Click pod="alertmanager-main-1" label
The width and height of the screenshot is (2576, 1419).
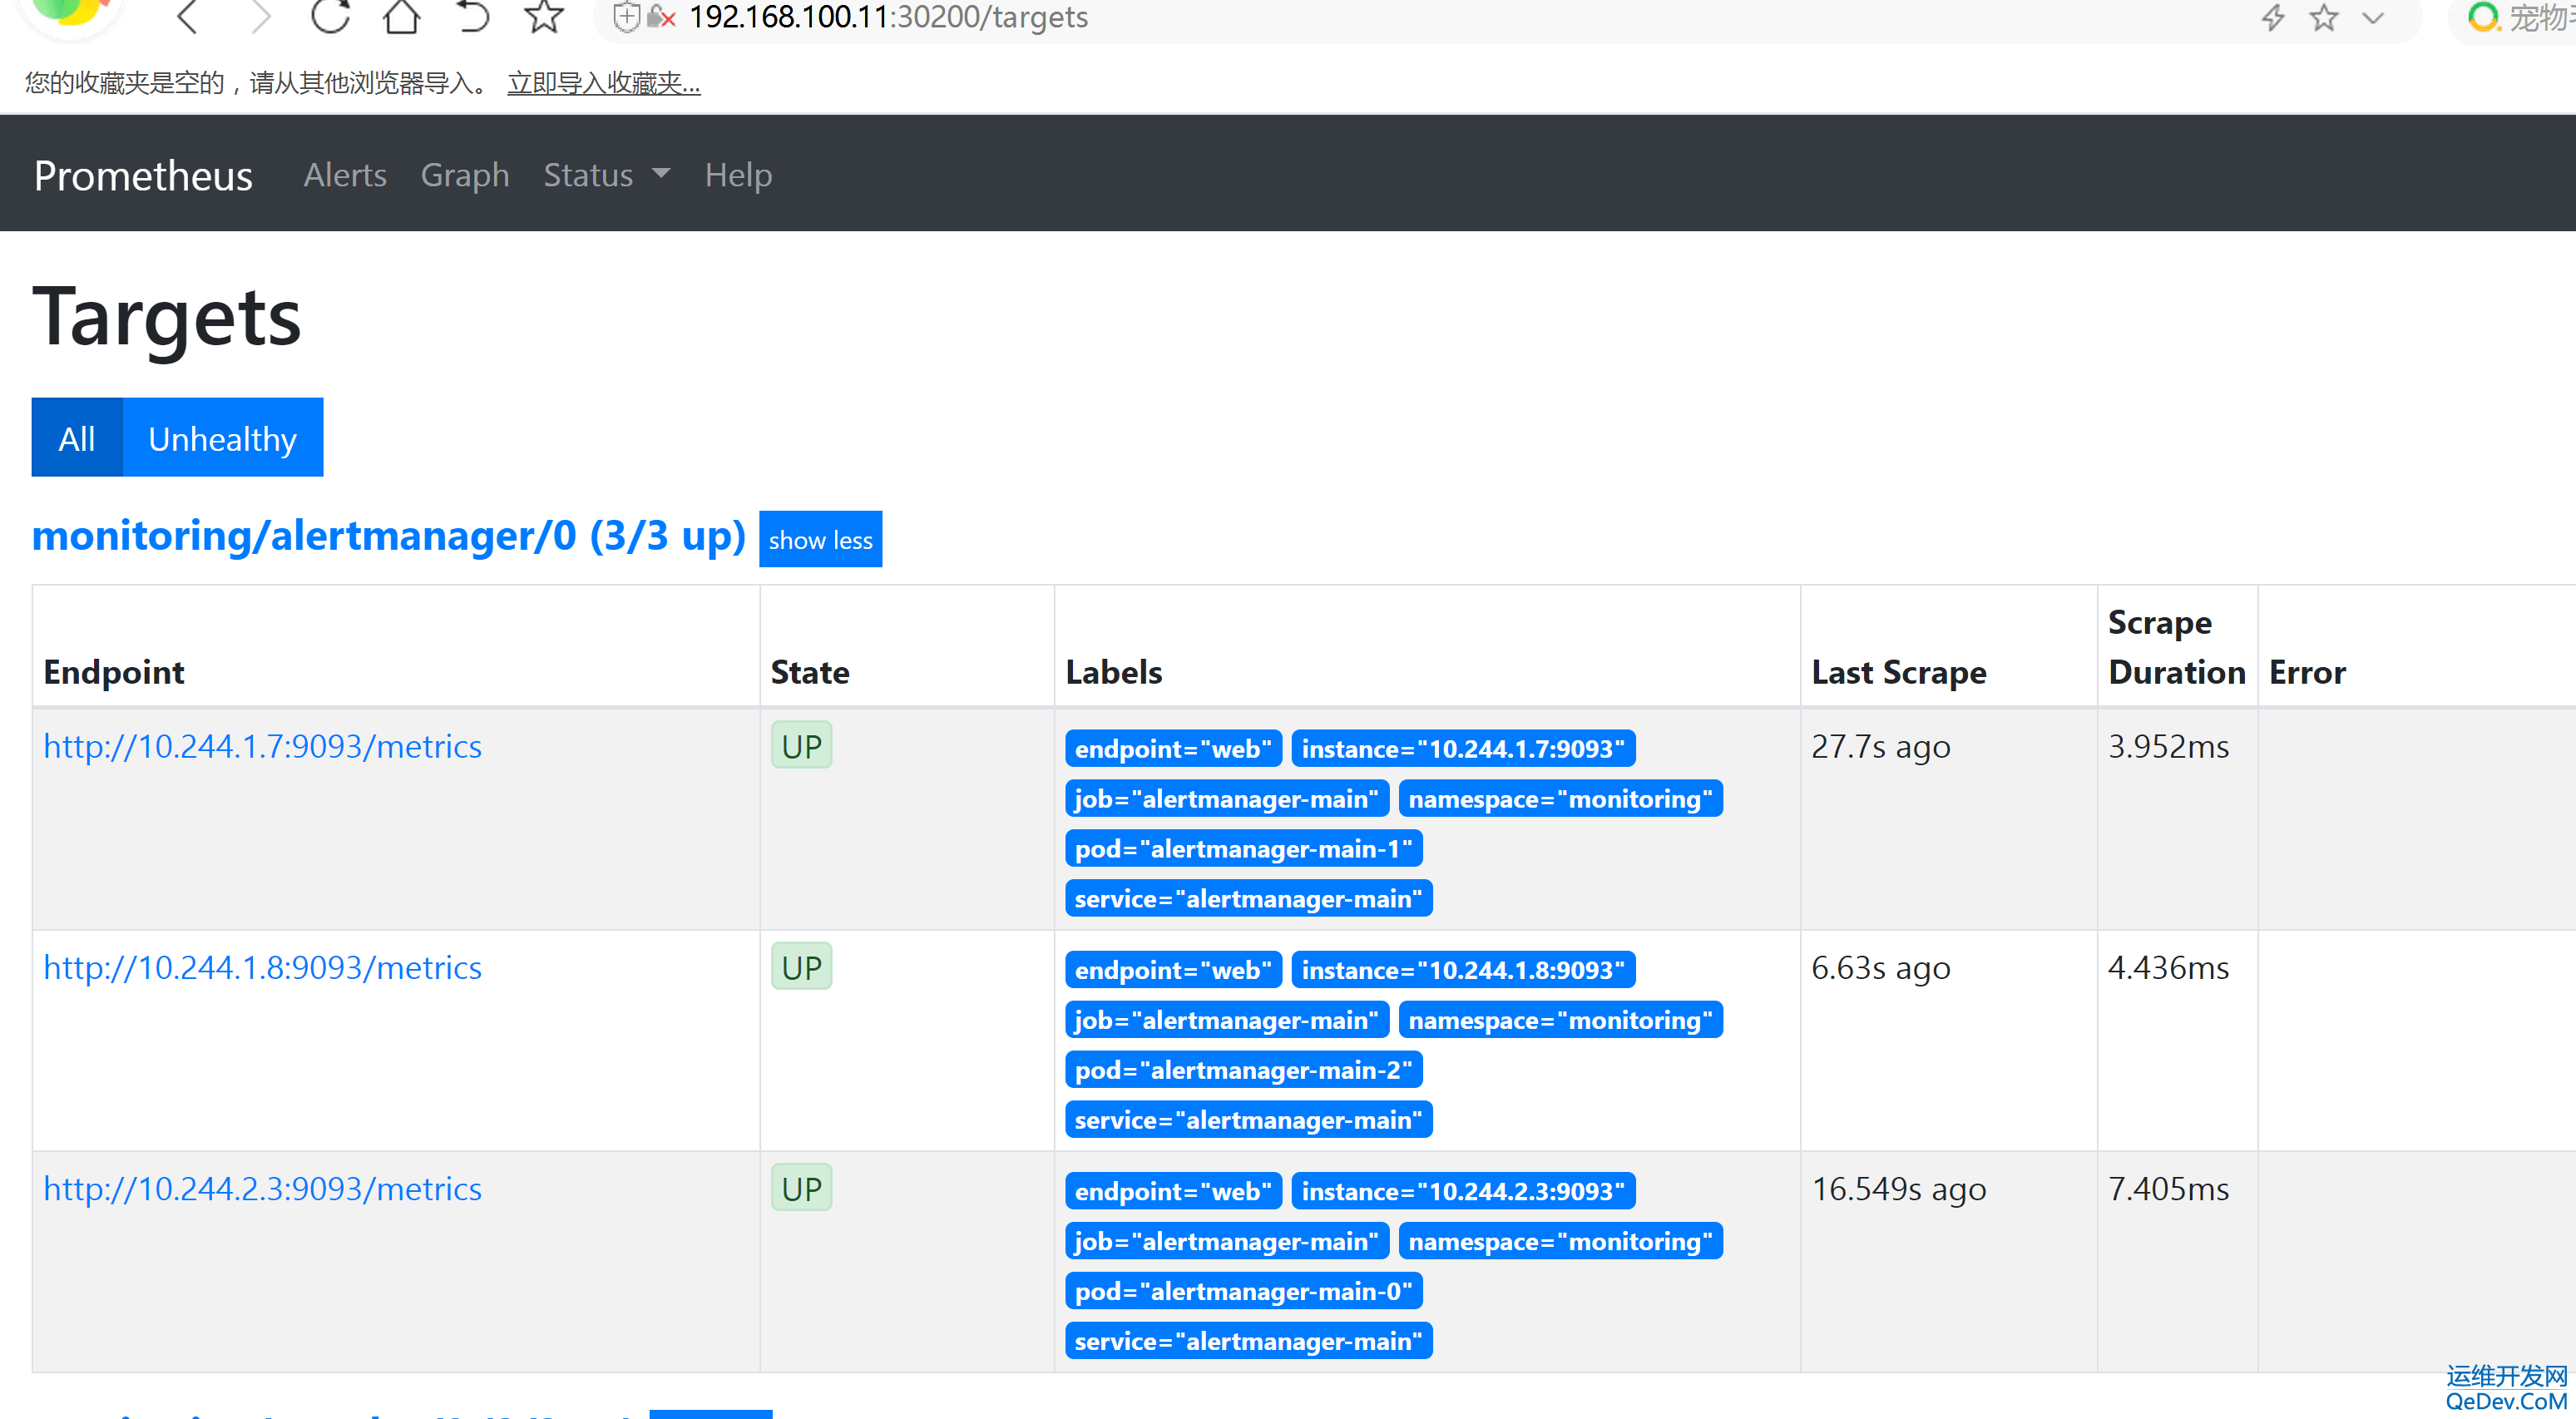(1244, 849)
